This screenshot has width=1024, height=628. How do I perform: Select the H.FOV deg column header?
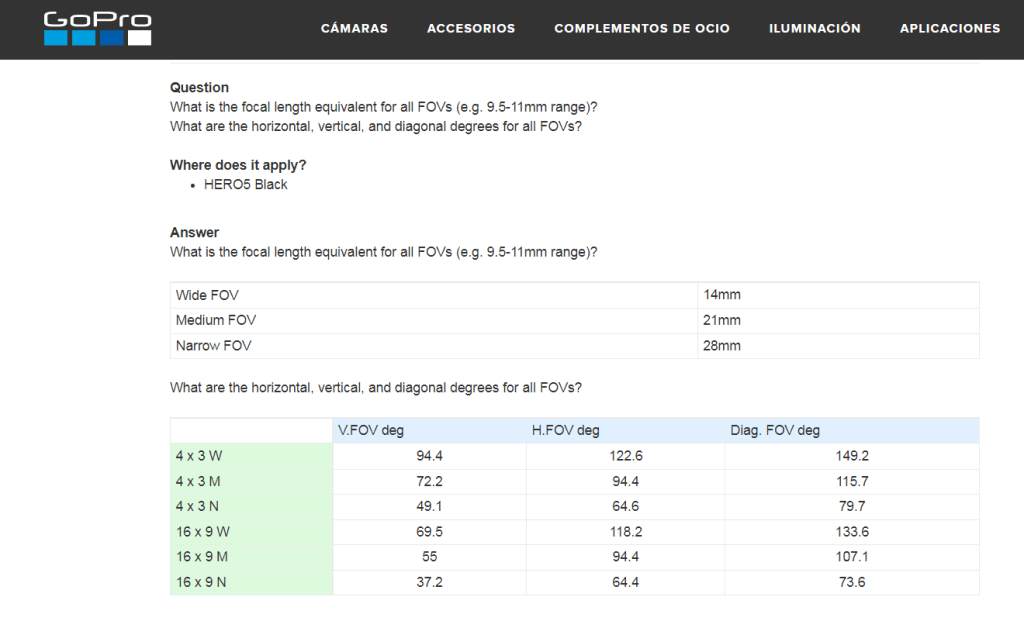(565, 431)
